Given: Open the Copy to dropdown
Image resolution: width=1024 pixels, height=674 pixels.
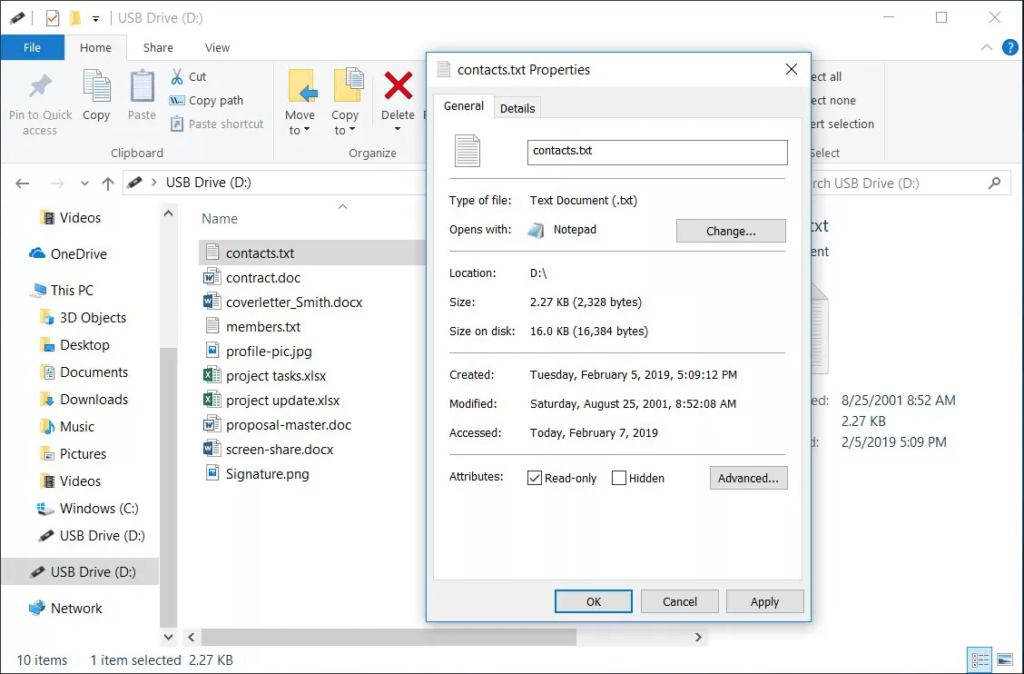Looking at the screenshot, I should [x=345, y=123].
